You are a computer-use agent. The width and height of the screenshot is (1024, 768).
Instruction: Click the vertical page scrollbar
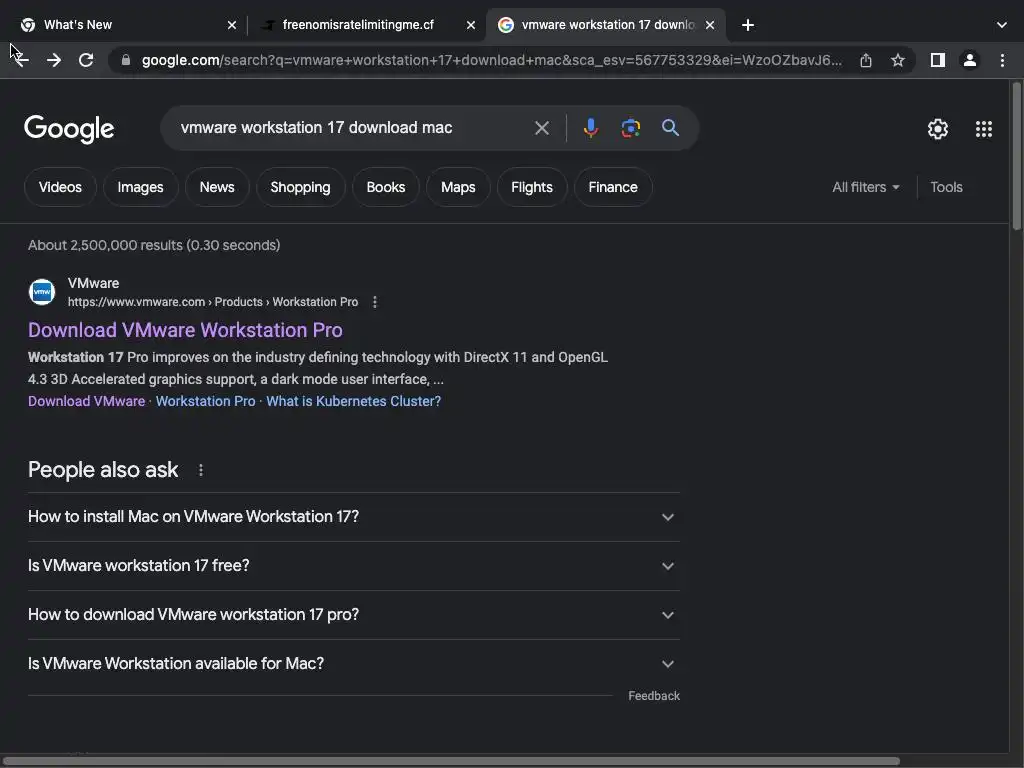(1017, 155)
